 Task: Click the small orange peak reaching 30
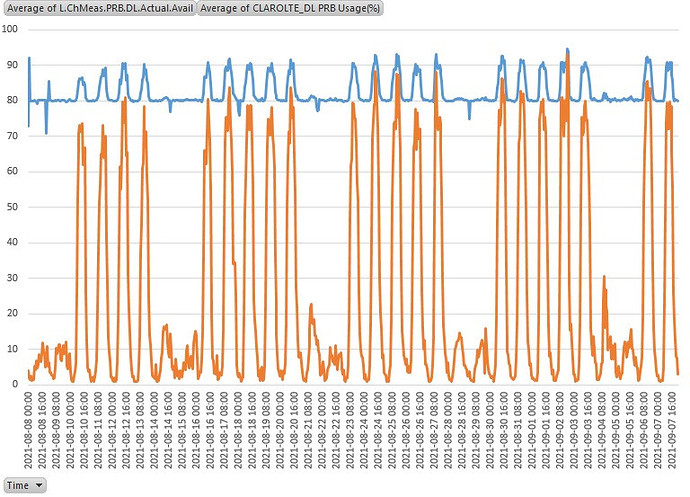pyautogui.click(x=604, y=276)
